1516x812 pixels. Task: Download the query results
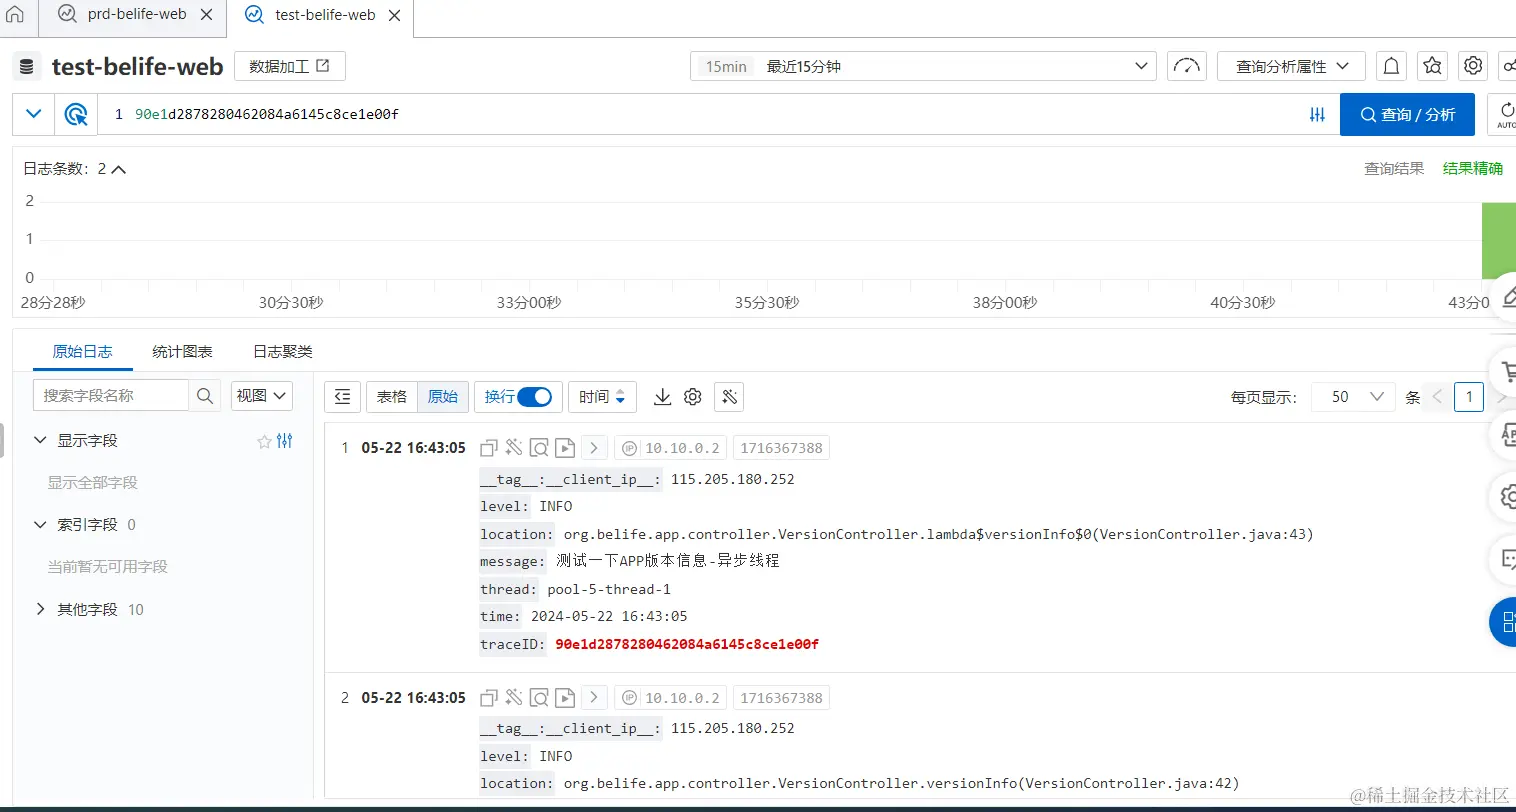coord(662,396)
